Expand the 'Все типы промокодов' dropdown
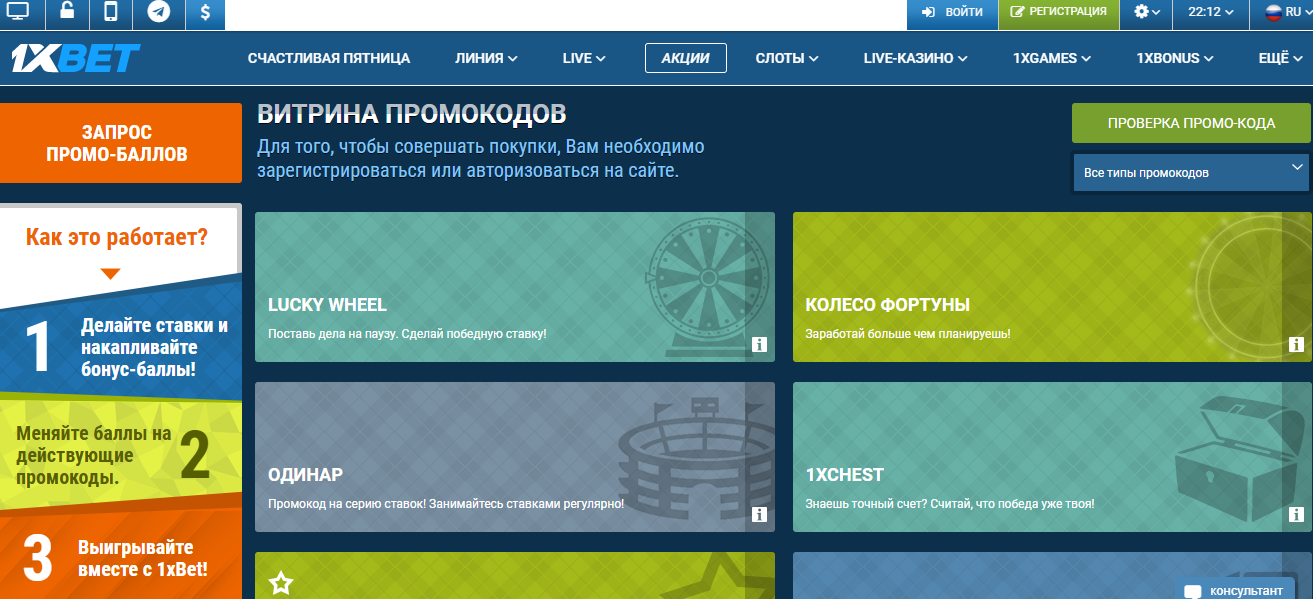This screenshot has width=1313, height=599. 1190,172
